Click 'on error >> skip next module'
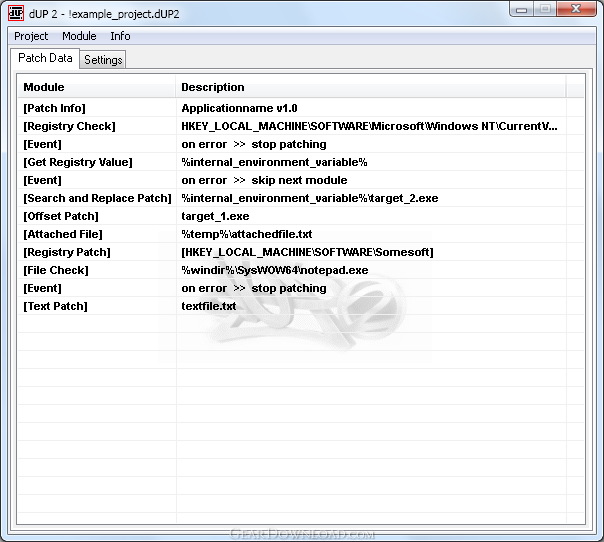 point(264,180)
